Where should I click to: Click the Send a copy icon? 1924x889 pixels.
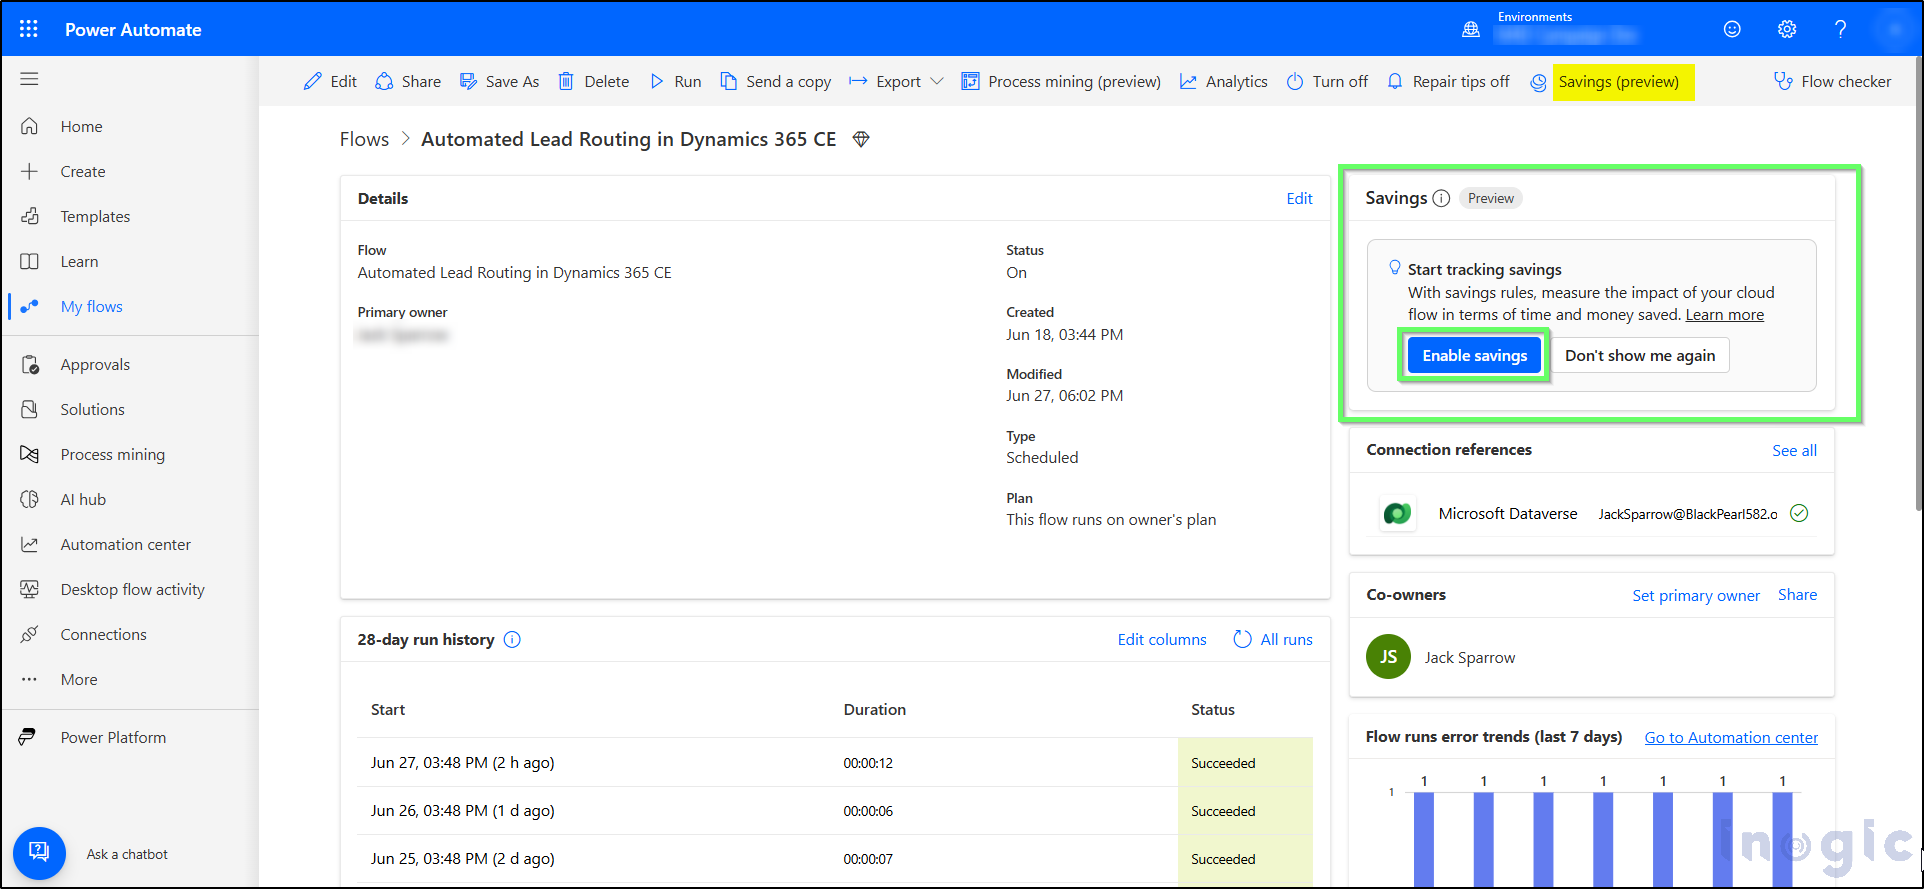[729, 81]
